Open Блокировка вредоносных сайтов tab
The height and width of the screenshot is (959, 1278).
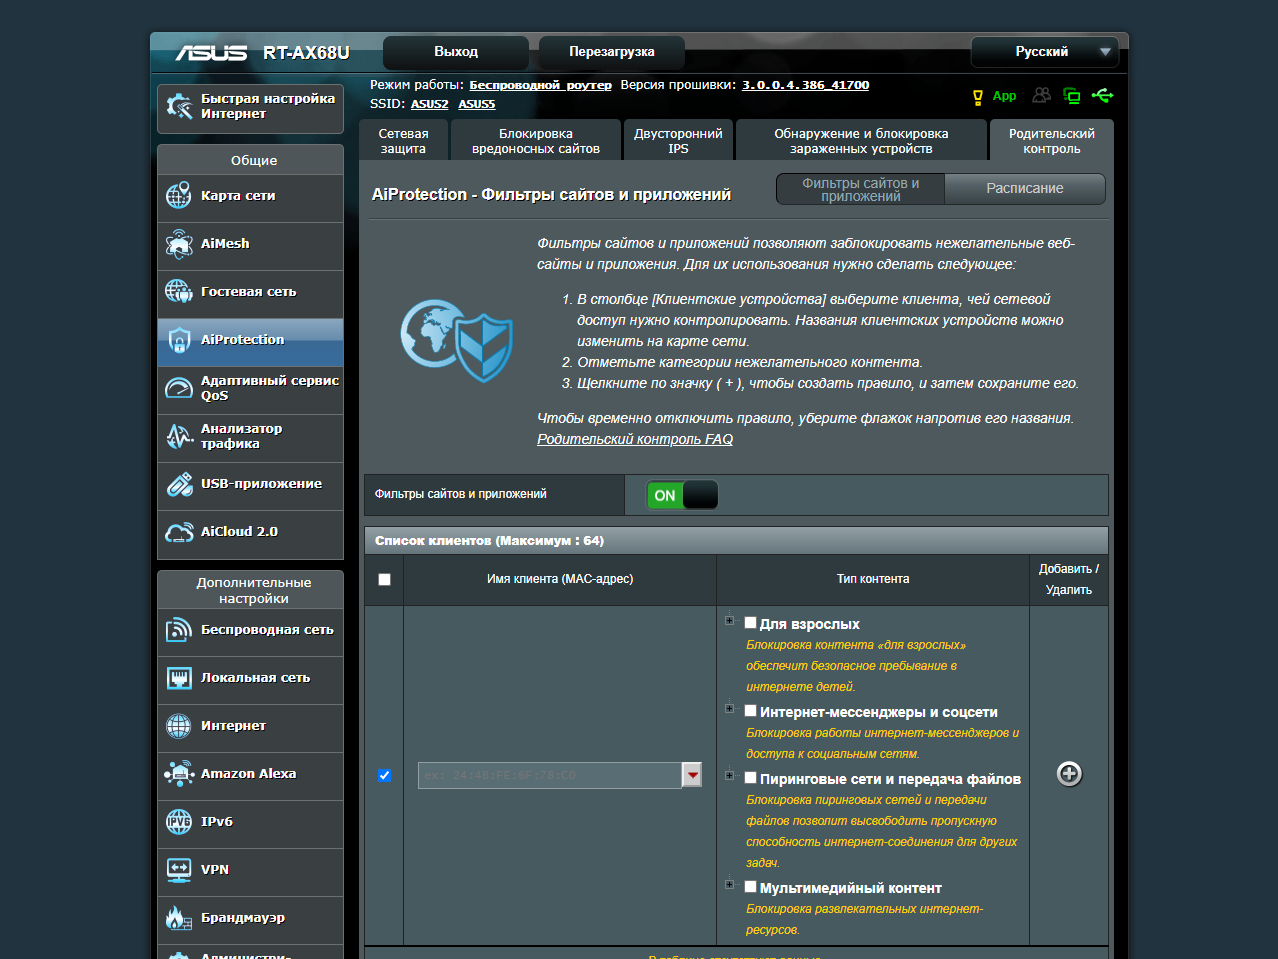(x=536, y=141)
